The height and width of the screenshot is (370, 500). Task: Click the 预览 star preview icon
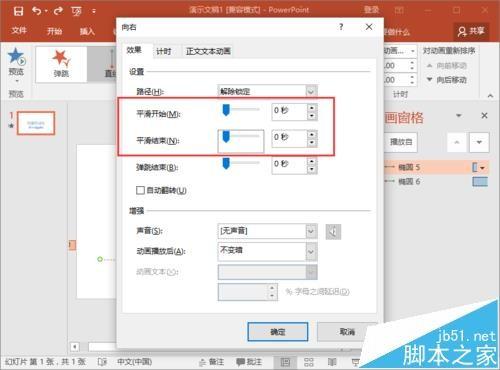tap(16, 56)
